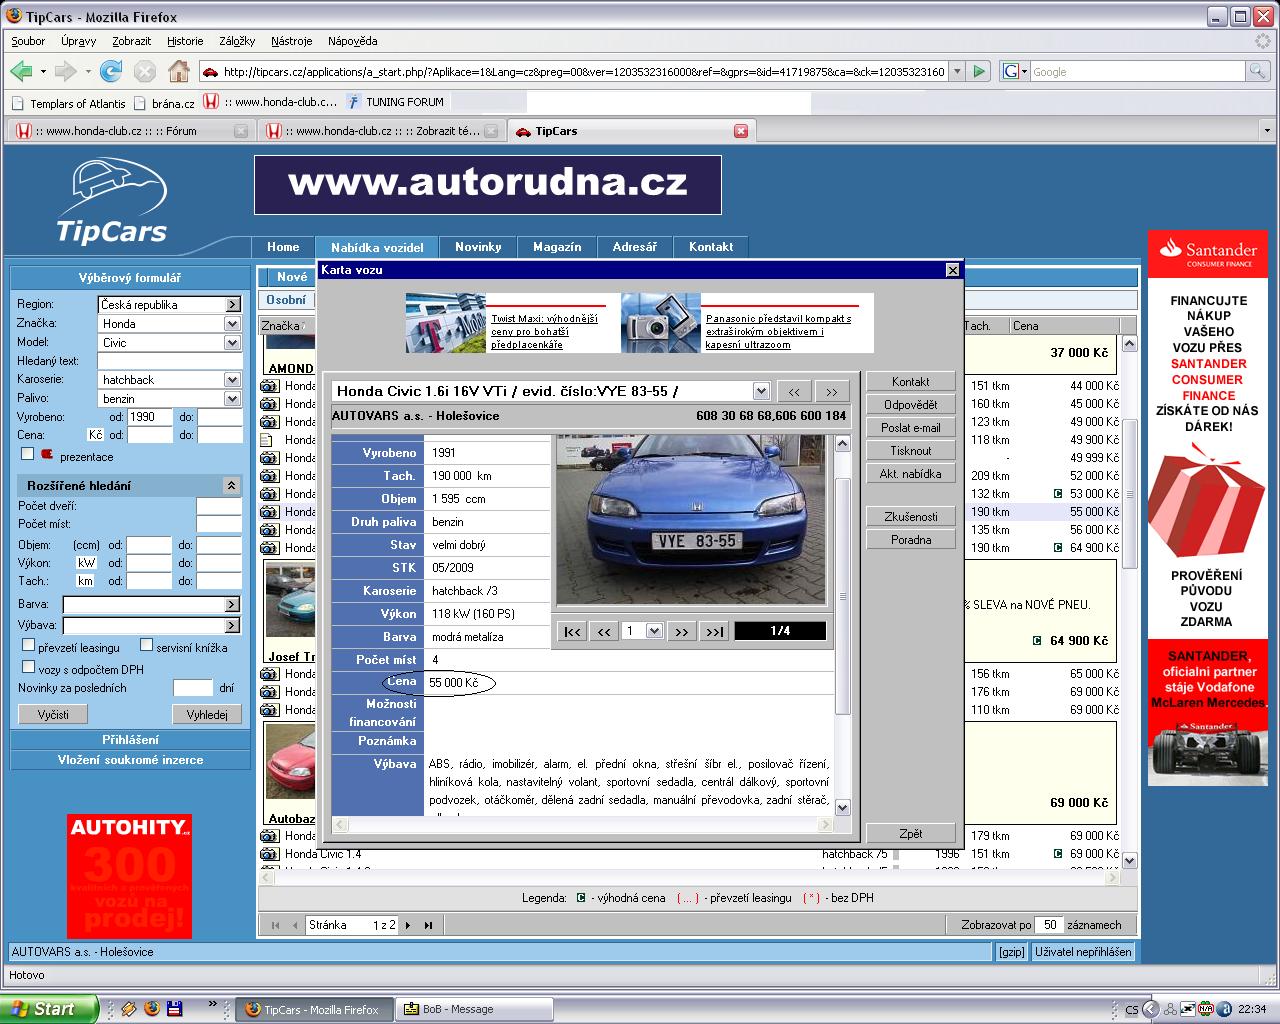1280x1024 pixels.
Task: Click the Kontakt button in car card
Action: (910, 382)
